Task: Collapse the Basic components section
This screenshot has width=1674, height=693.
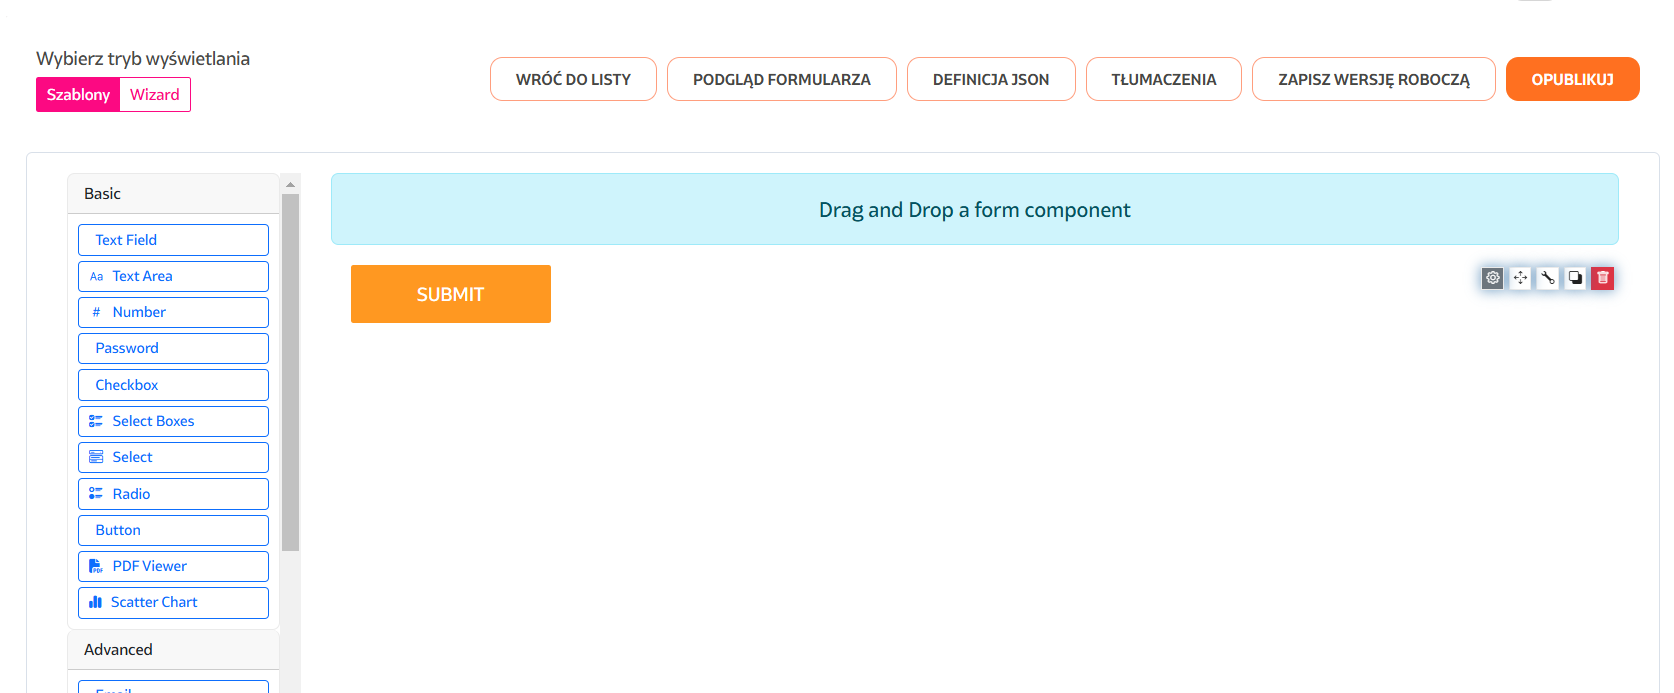Action: point(173,194)
